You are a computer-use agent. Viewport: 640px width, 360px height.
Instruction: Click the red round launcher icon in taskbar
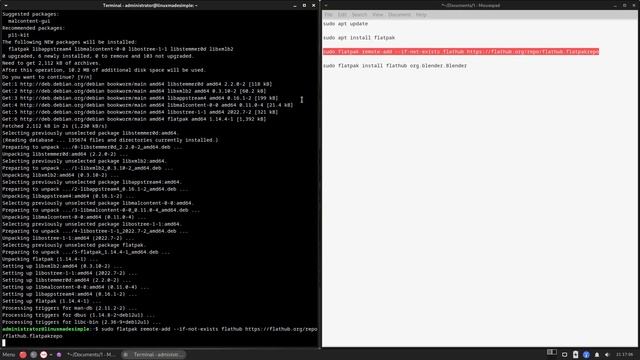point(23,355)
